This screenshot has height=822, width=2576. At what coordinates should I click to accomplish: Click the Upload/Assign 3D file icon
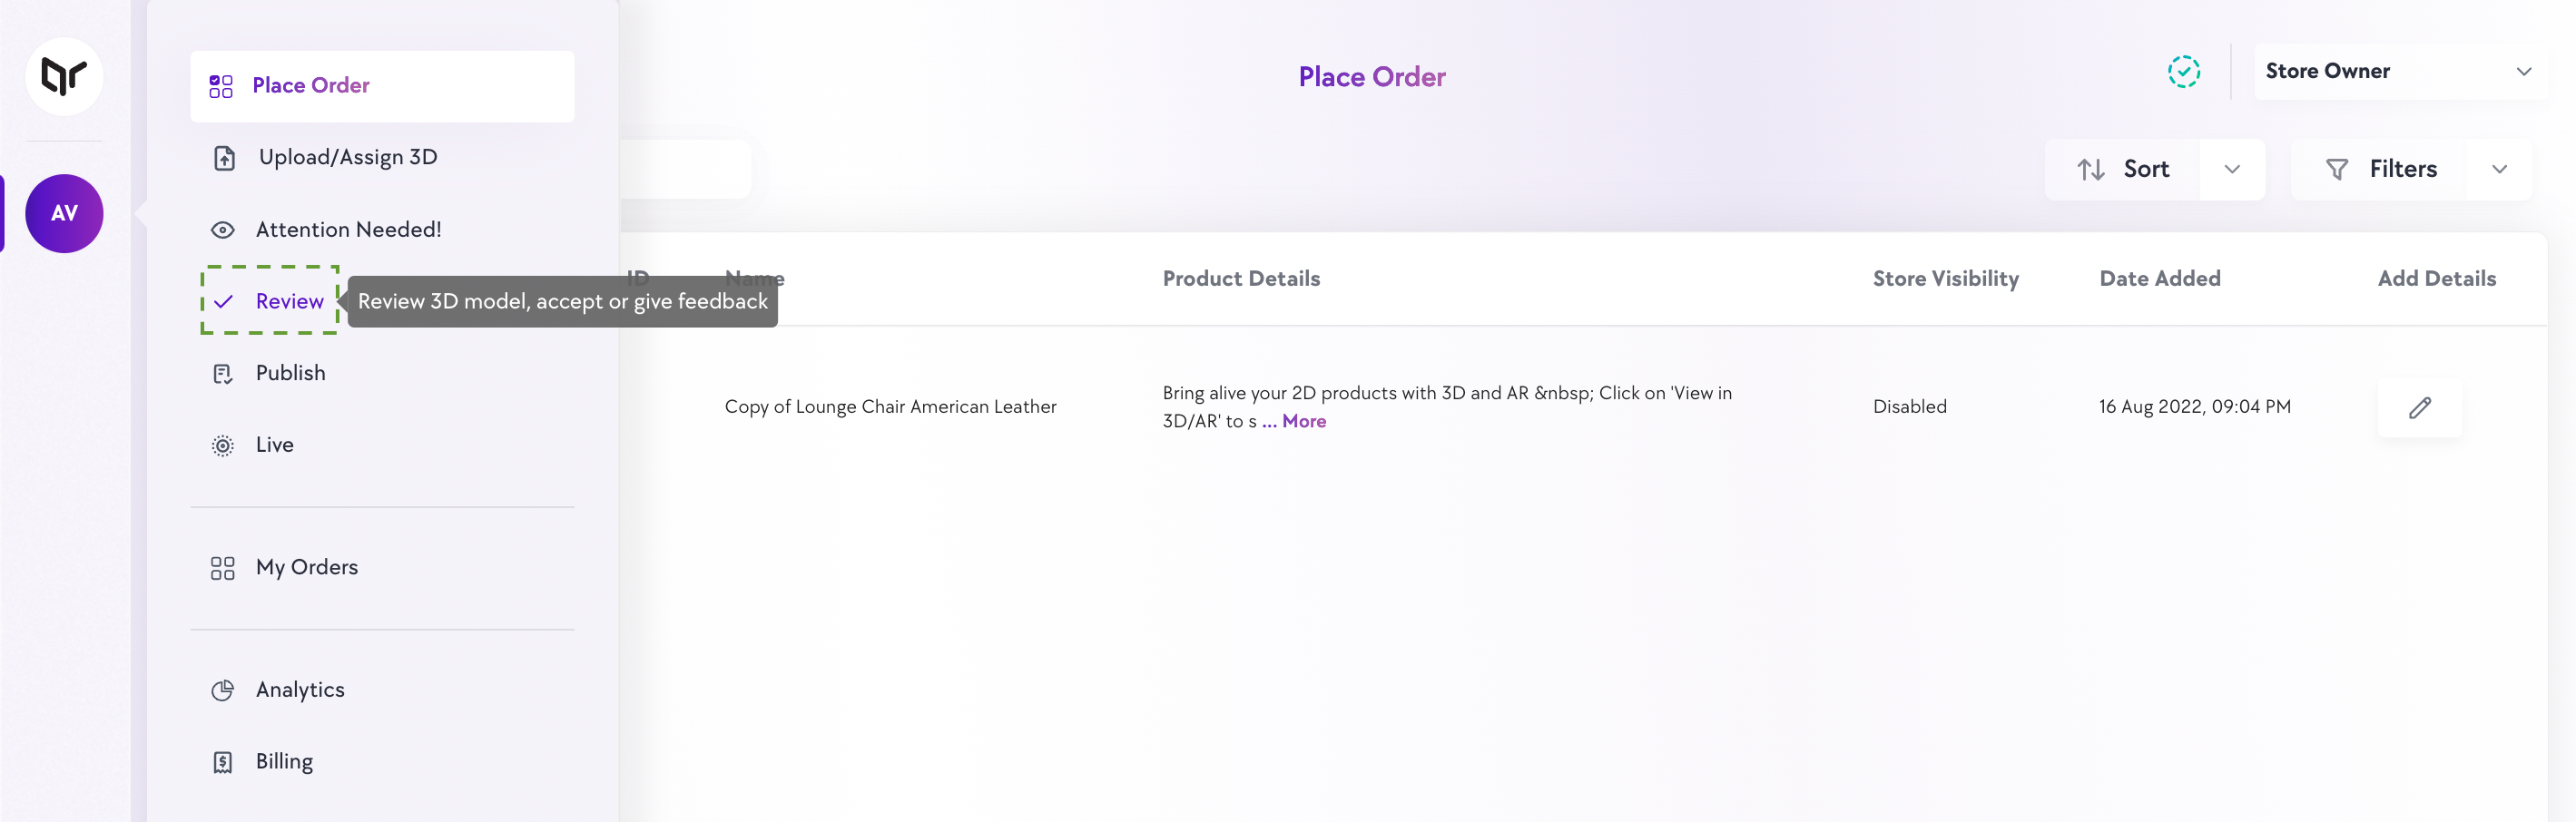click(224, 158)
